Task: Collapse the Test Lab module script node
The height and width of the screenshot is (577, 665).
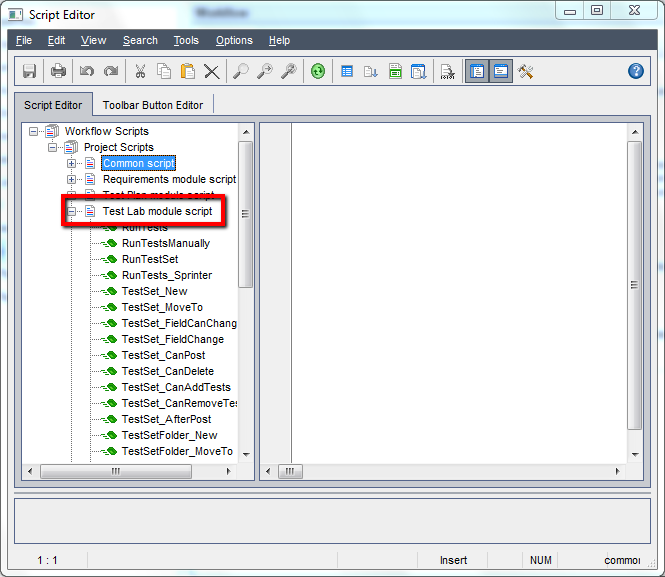Action: pos(71,211)
